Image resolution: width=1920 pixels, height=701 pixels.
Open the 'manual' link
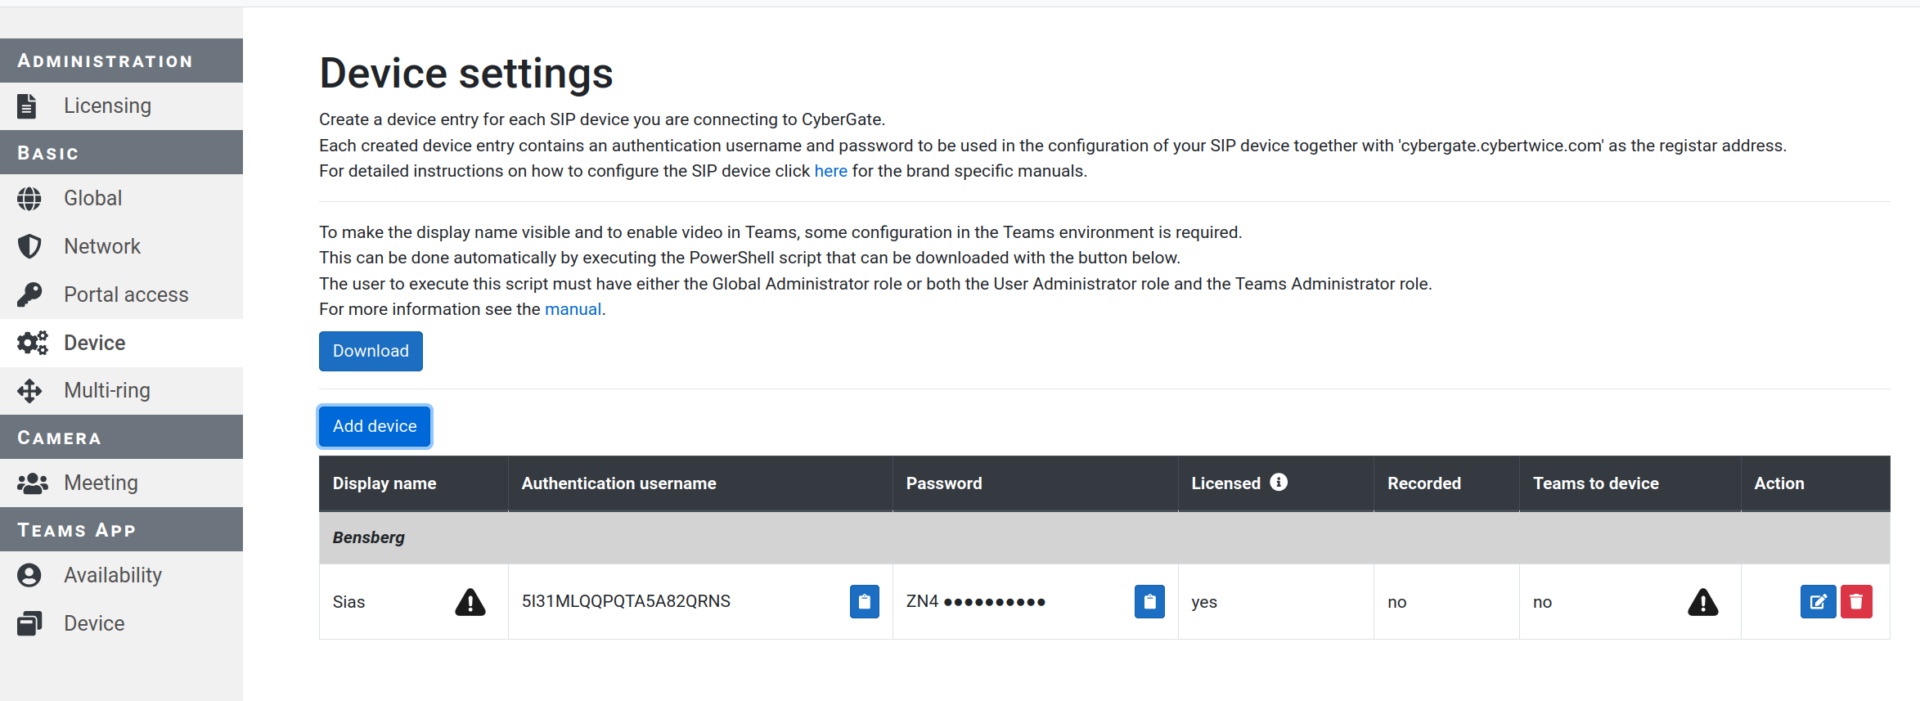[573, 309]
